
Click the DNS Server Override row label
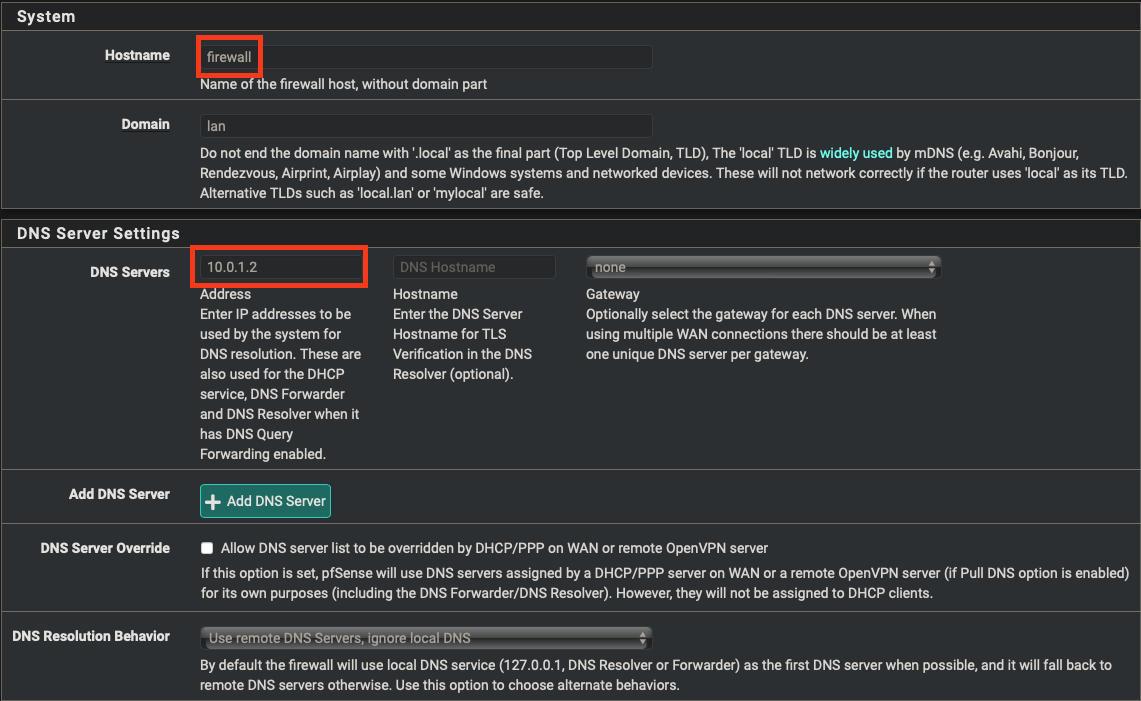(x=105, y=548)
